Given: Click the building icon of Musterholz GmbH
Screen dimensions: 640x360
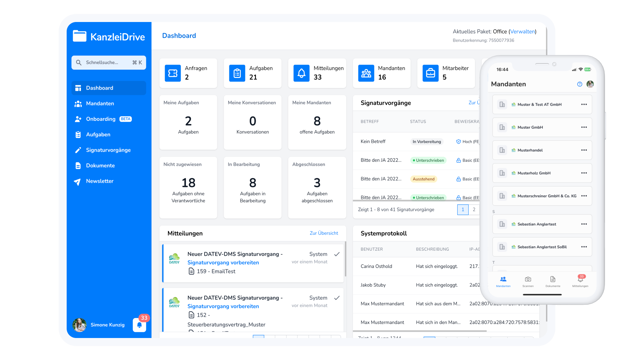Looking at the screenshot, I should coord(502,173).
